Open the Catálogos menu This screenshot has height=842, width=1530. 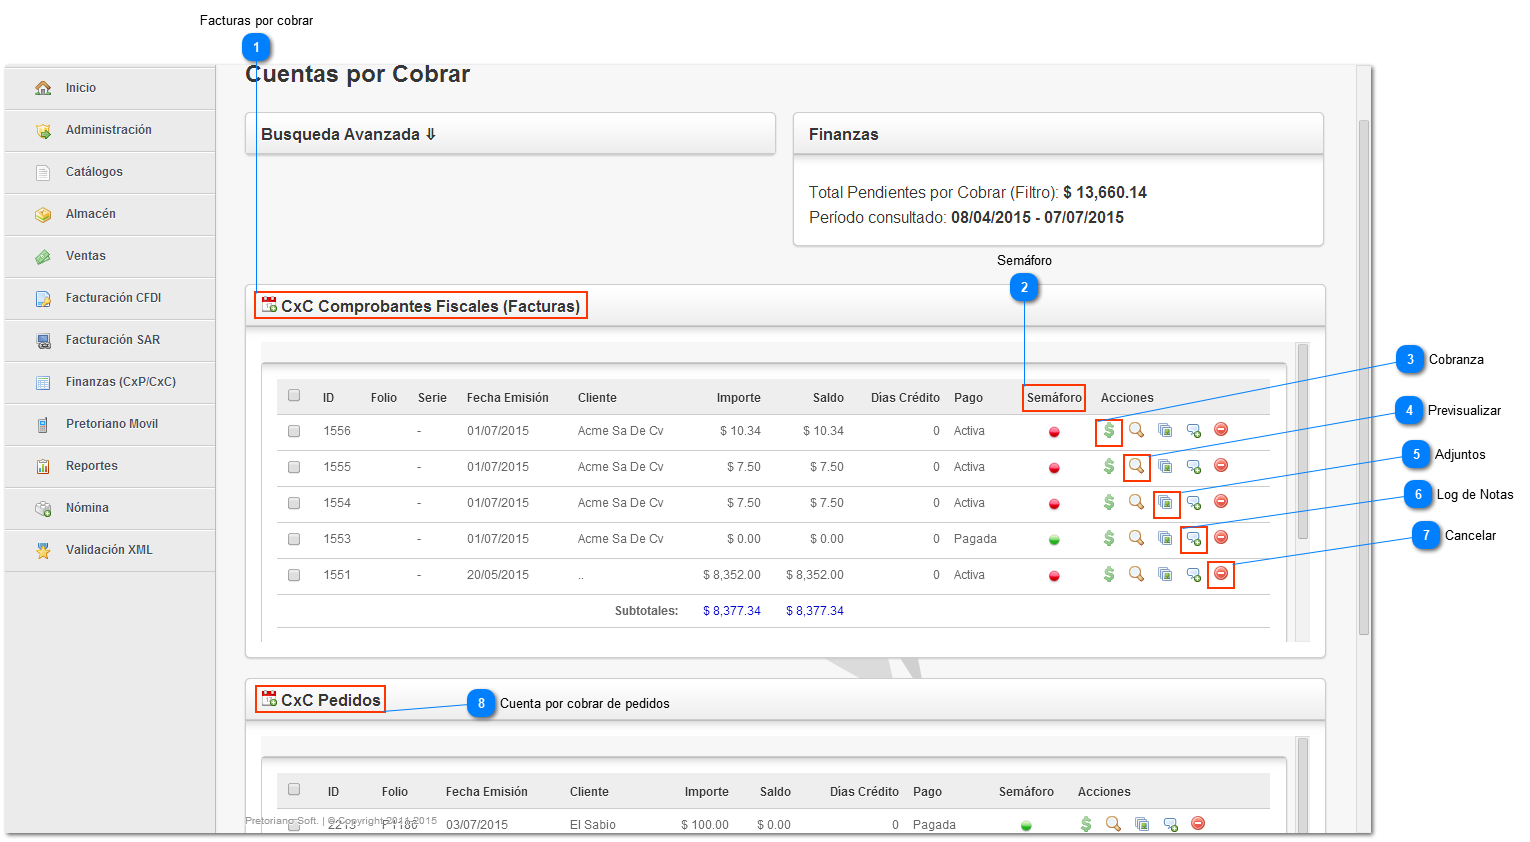[x=110, y=172]
